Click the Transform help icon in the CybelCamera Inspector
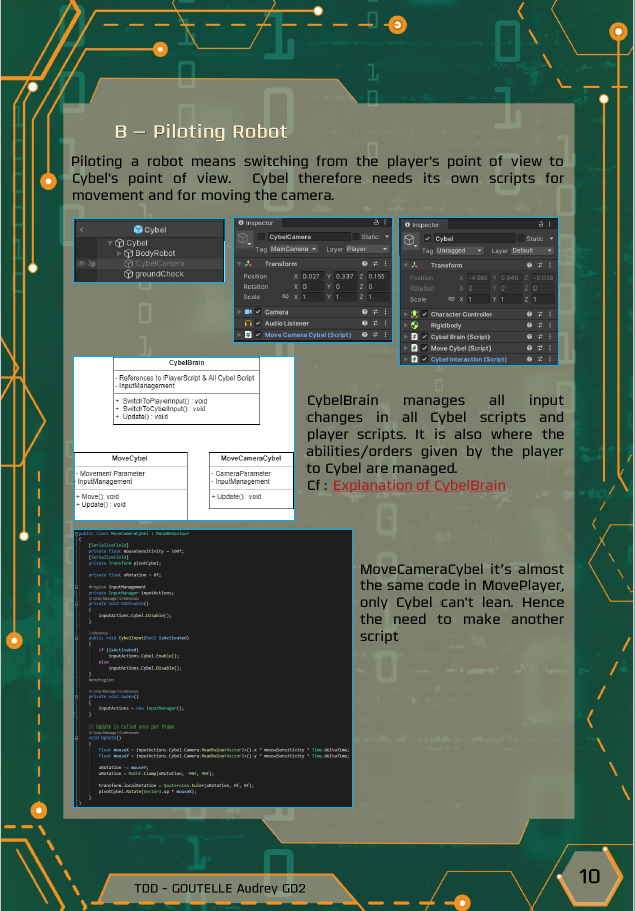 (364, 264)
